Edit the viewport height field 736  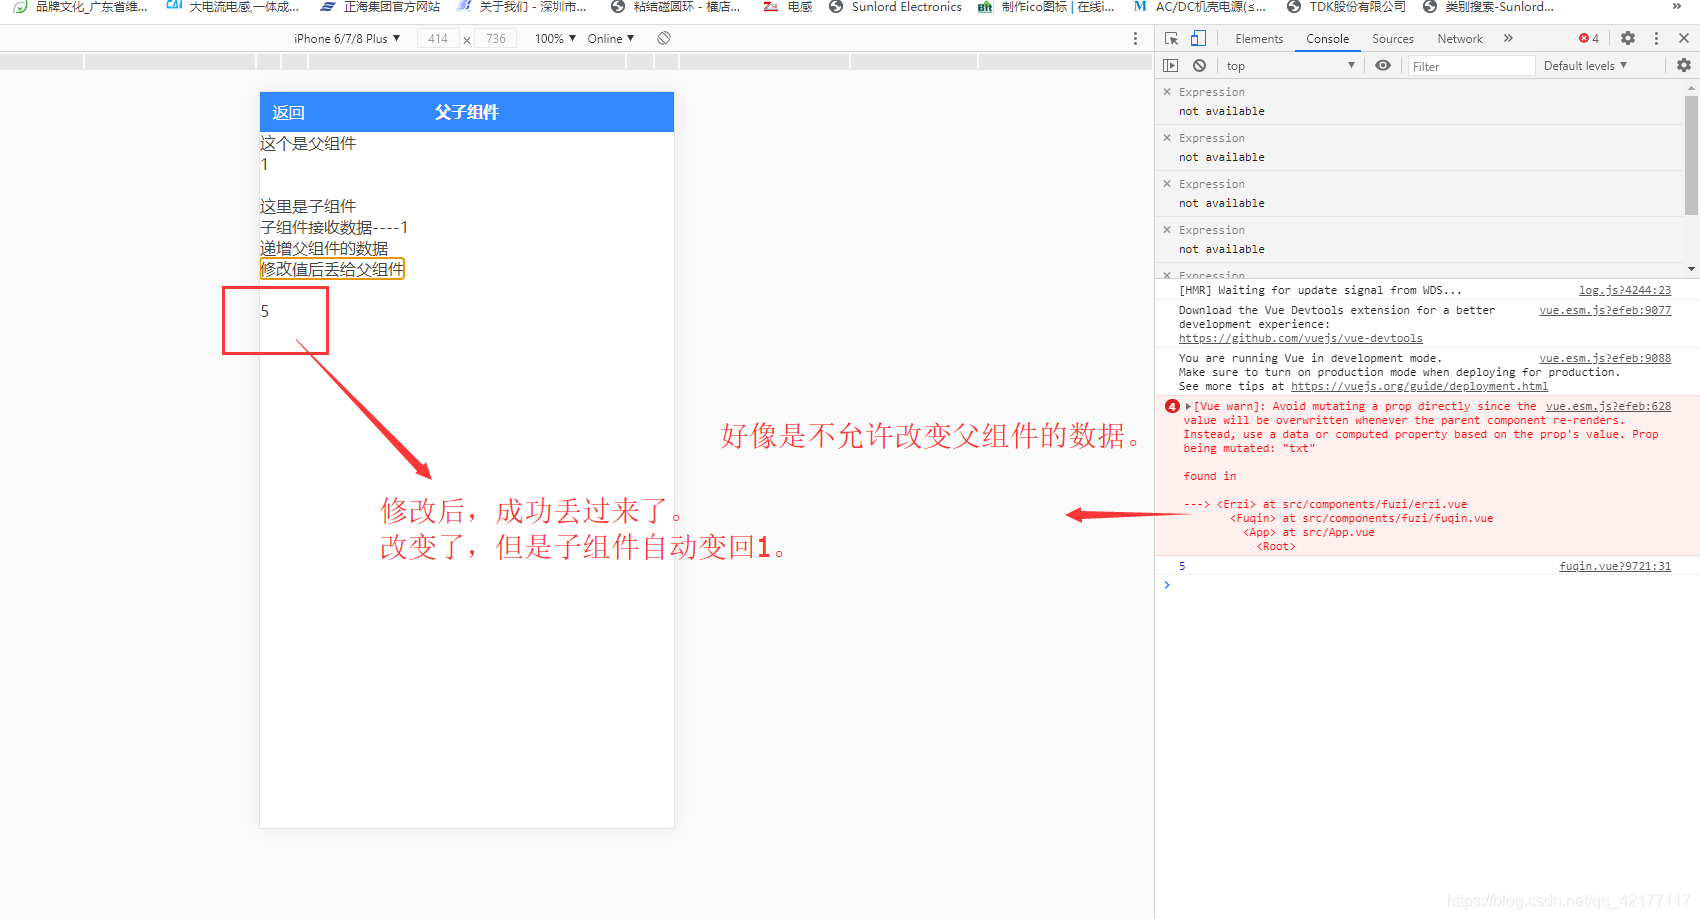[495, 38]
